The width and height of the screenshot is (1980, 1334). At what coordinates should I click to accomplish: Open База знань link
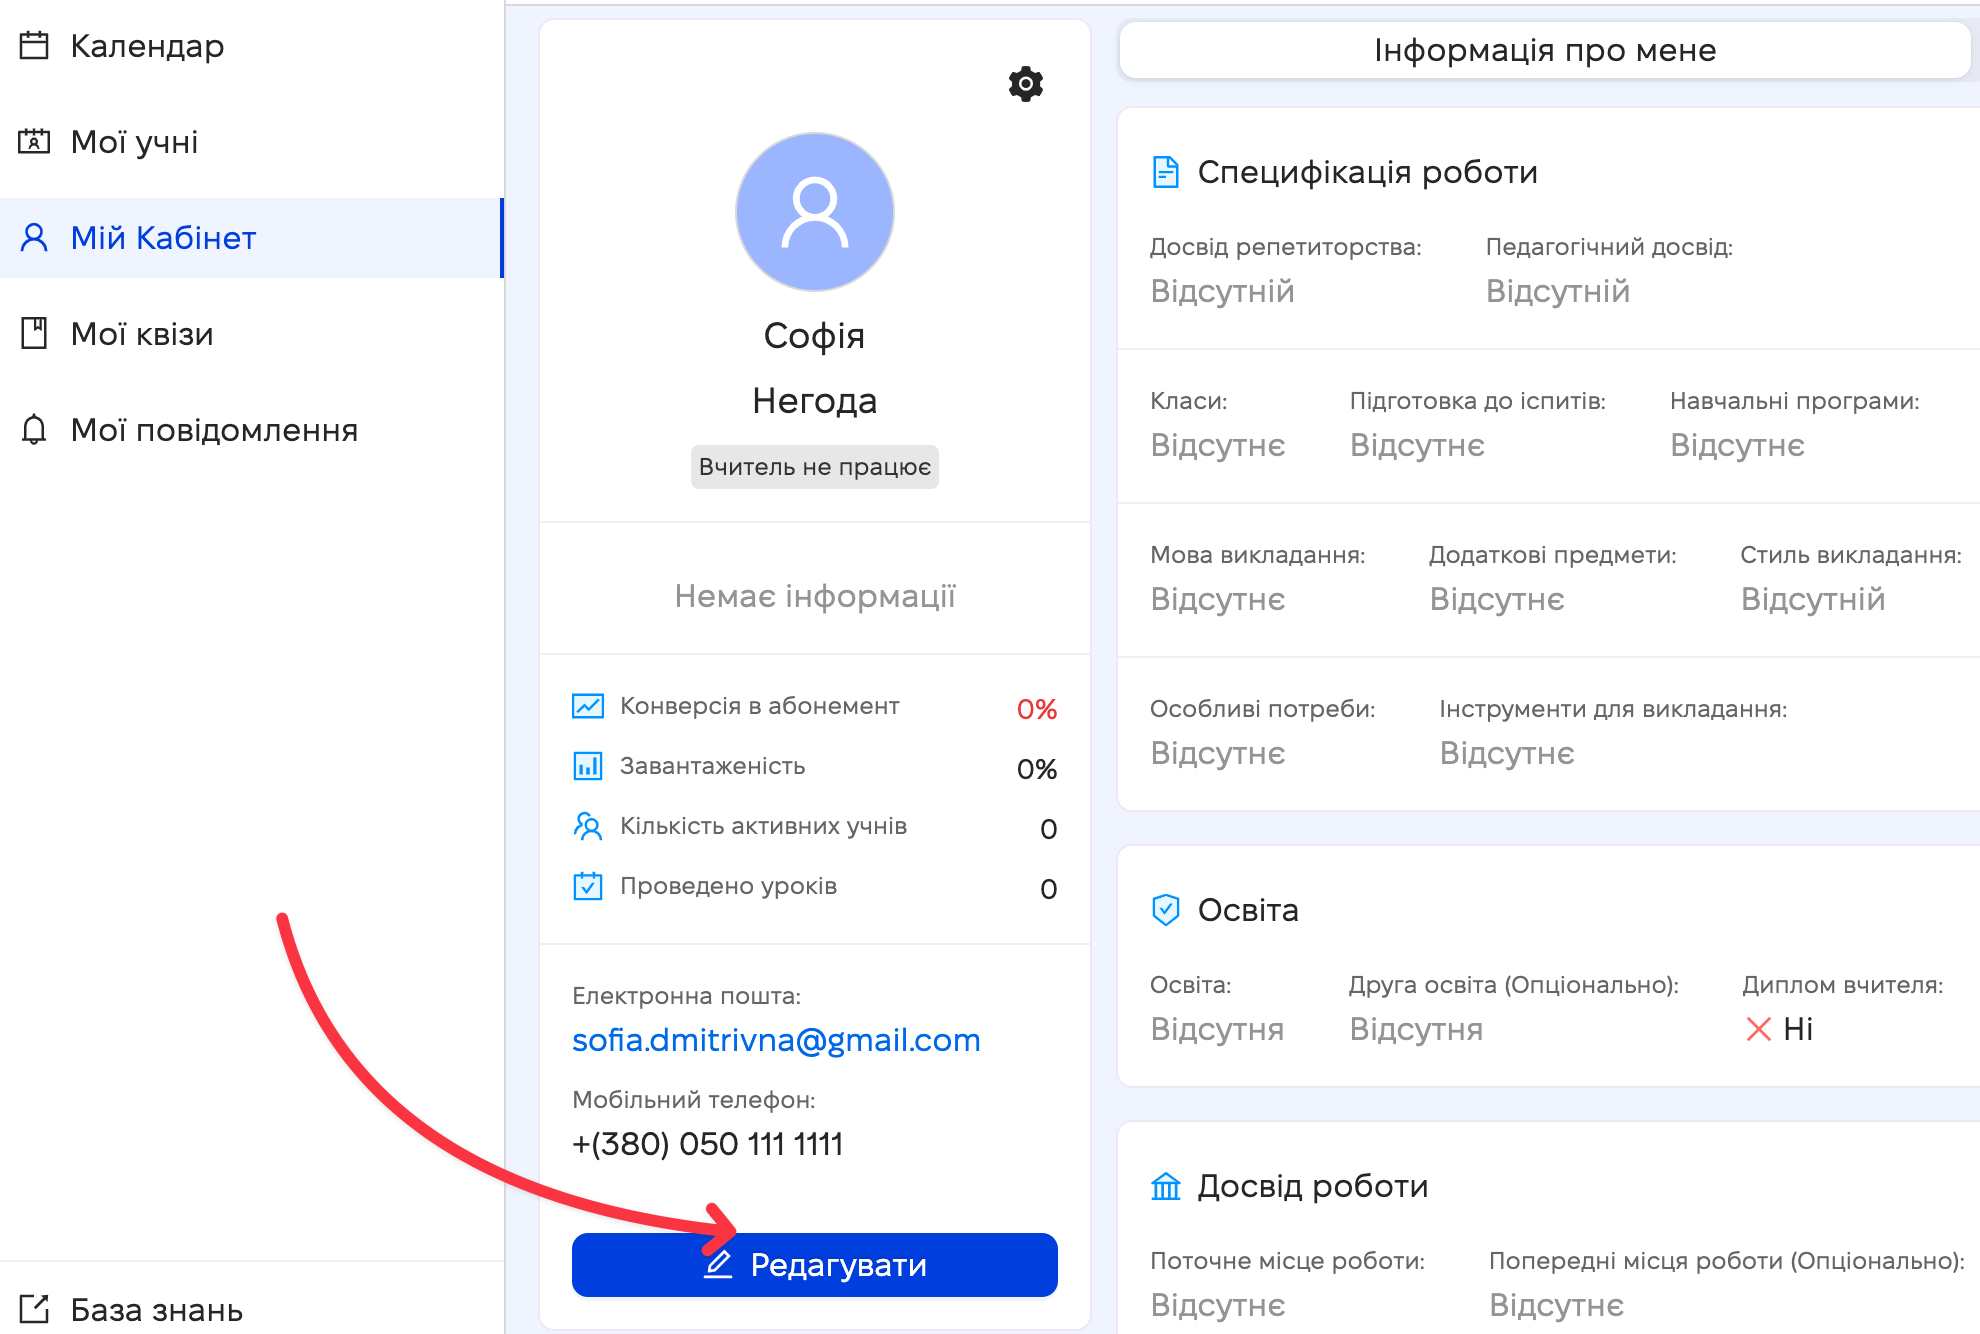[x=156, y=1309]
